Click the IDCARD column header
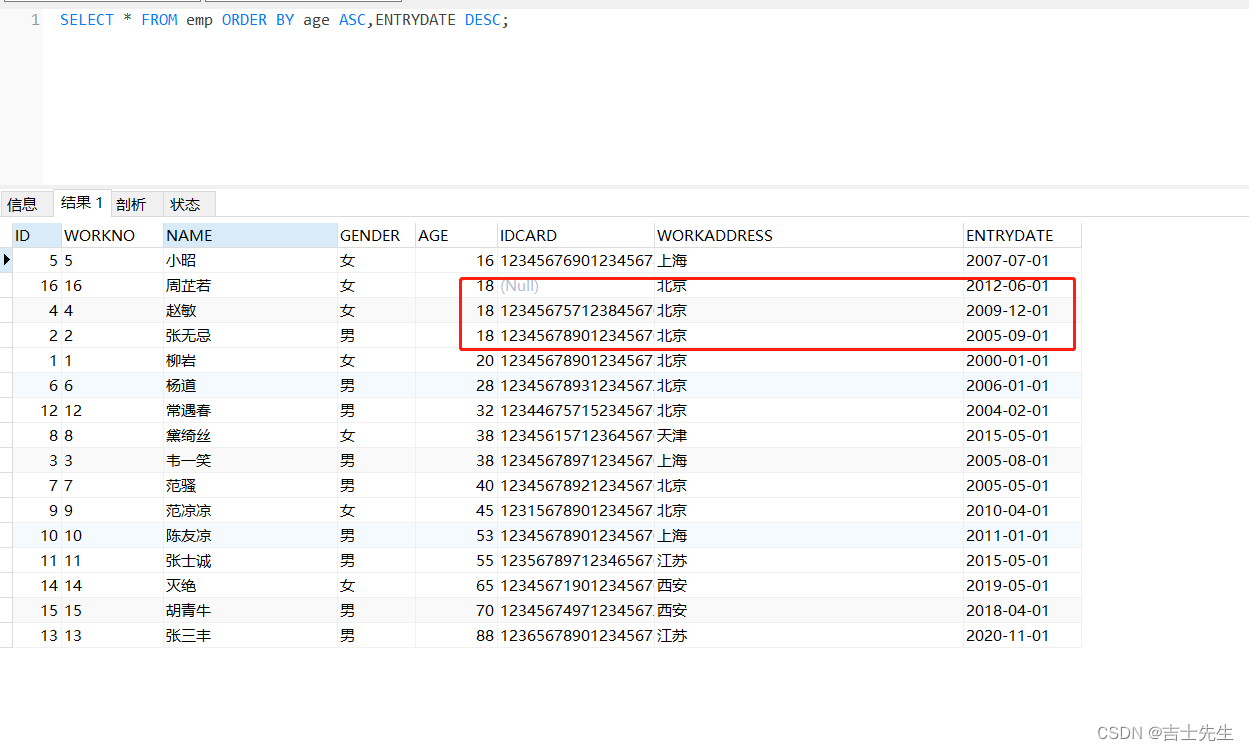This screenshot has width=1249, height=751. pyautogui.click(x=575, y=236)
